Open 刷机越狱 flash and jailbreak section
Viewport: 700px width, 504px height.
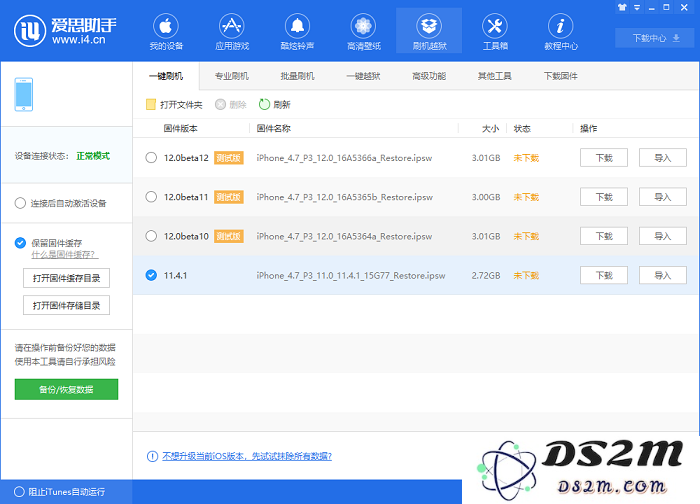[429, 32]
